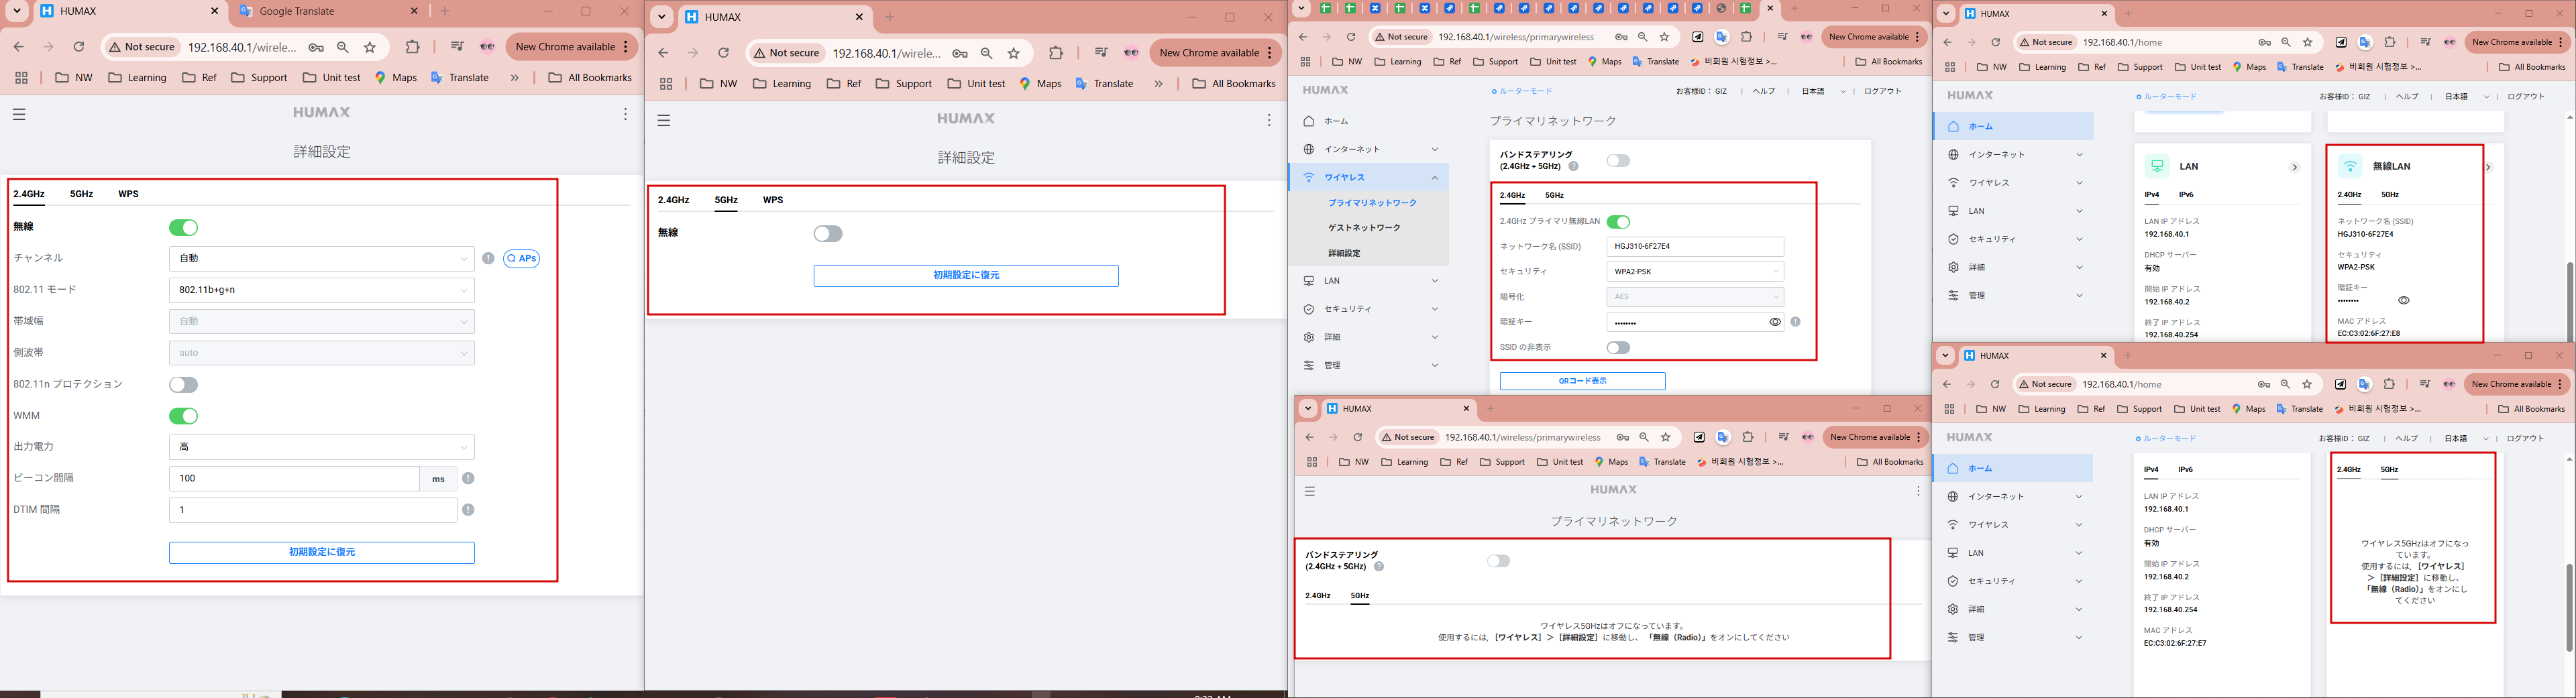Click ログアウト in the many-tab window
The height and width of the screenshot is (698, 2576).
tap(1882, 91)
